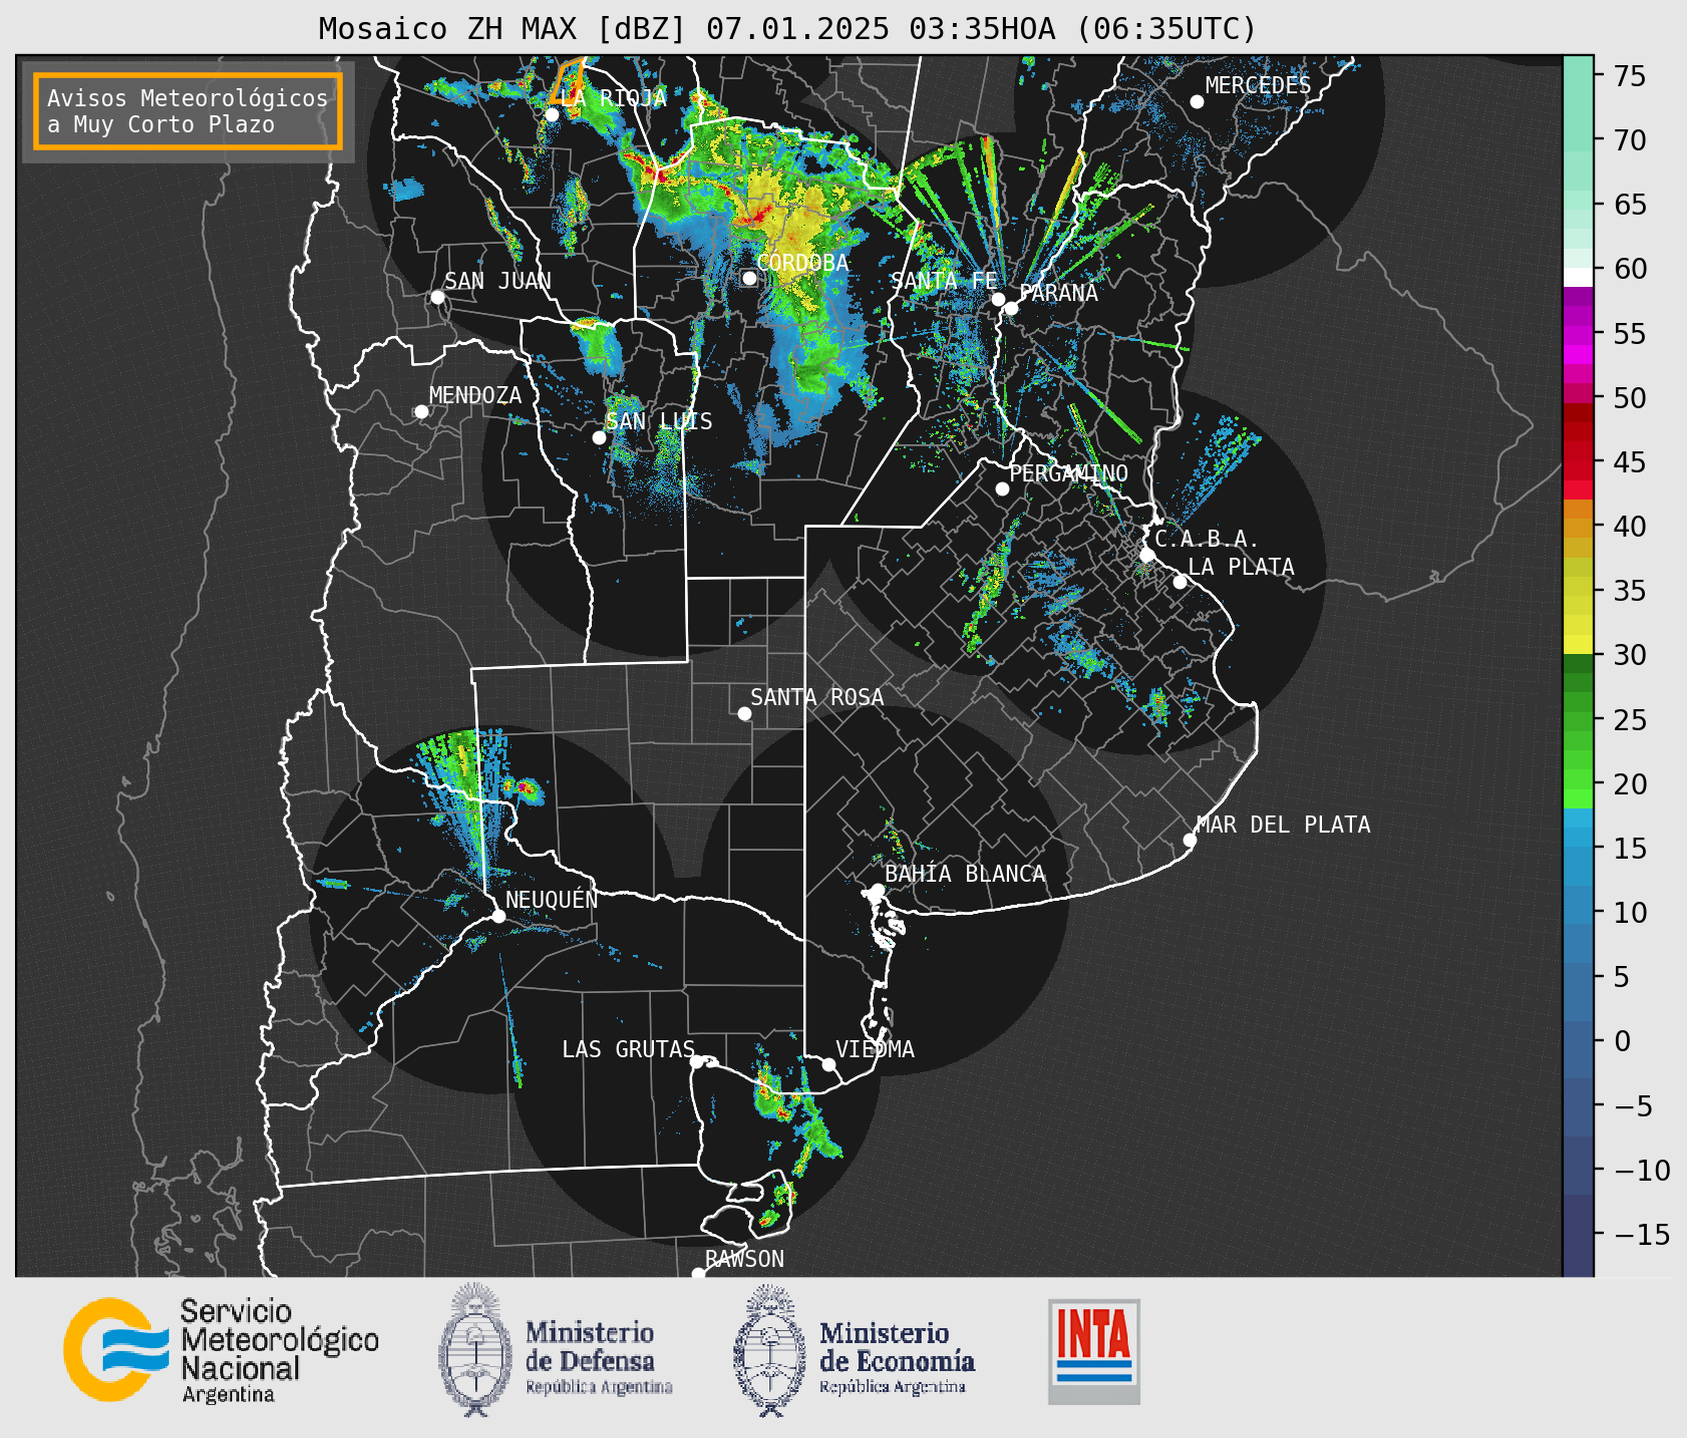Click the MAR DEL PLATA marker dot

click(x=1190, y=840)
